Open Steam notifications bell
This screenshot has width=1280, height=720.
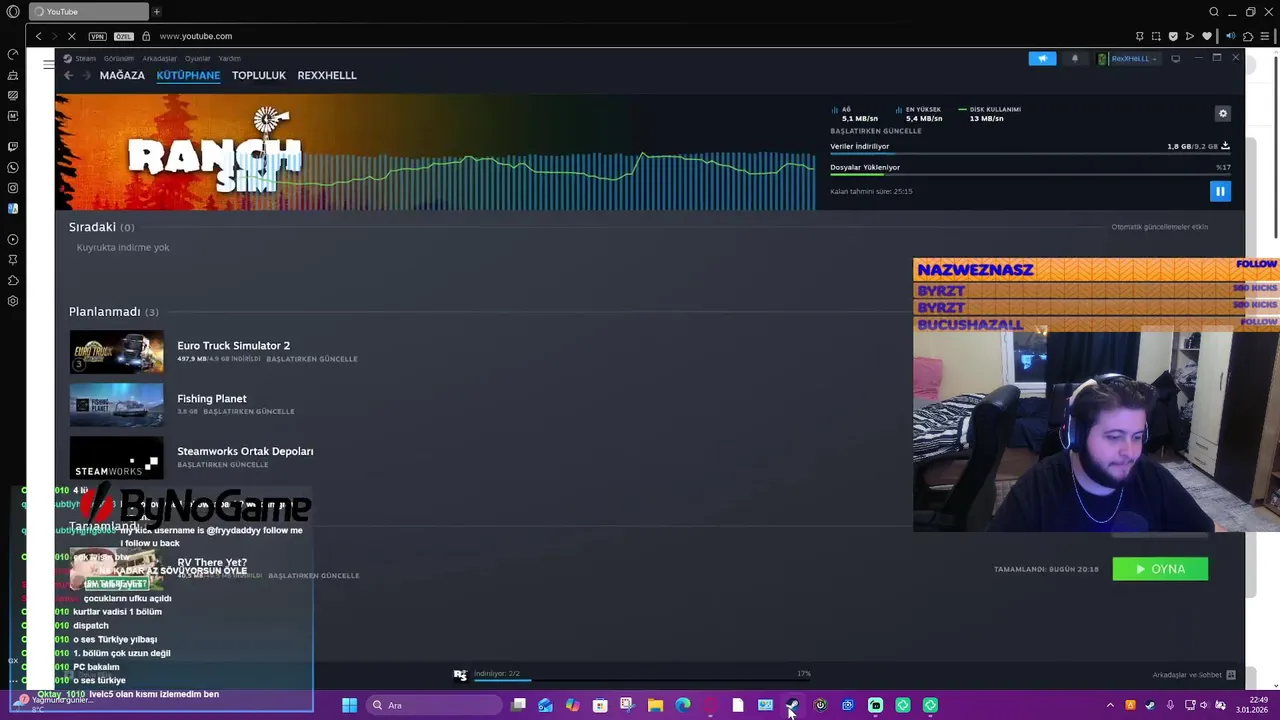[1075, 59]
